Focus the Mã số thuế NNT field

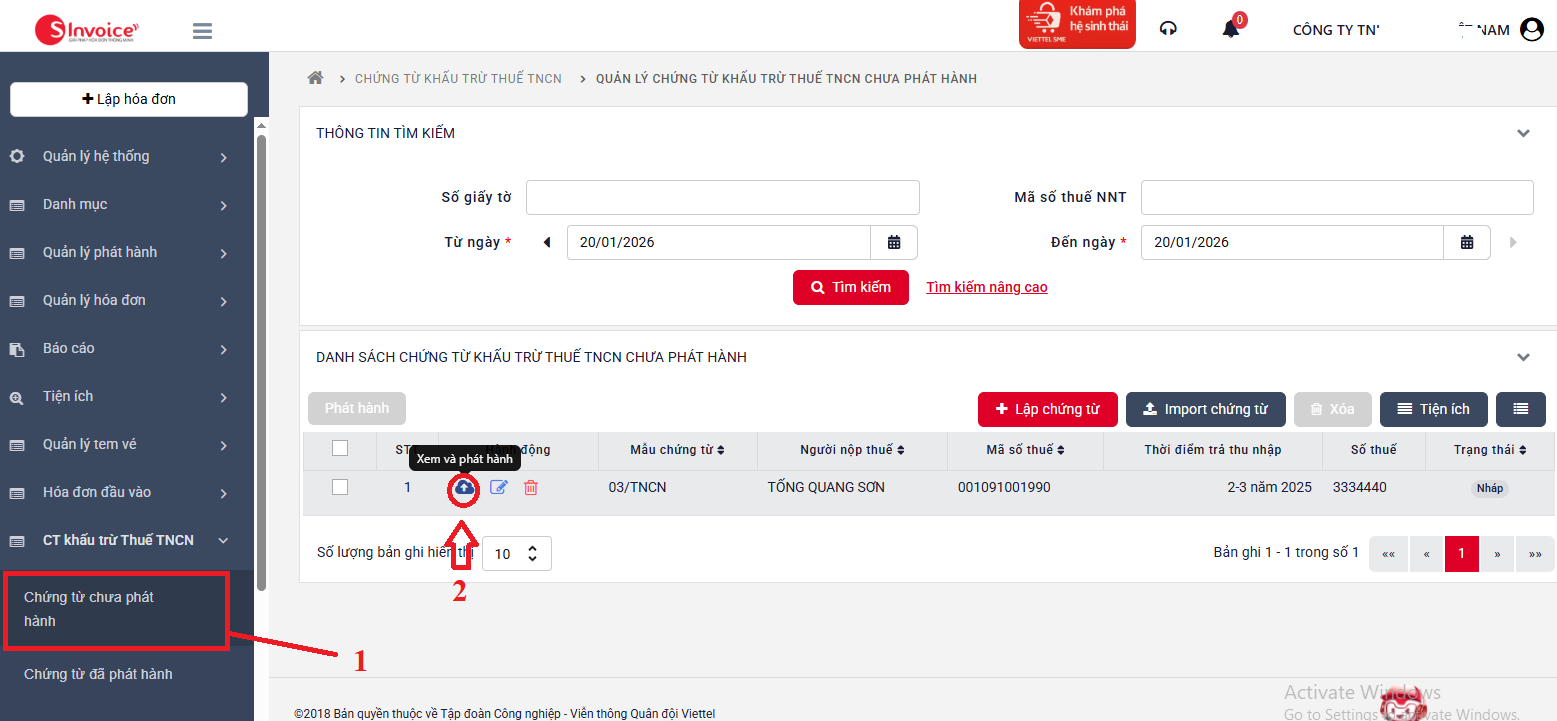1337,197
